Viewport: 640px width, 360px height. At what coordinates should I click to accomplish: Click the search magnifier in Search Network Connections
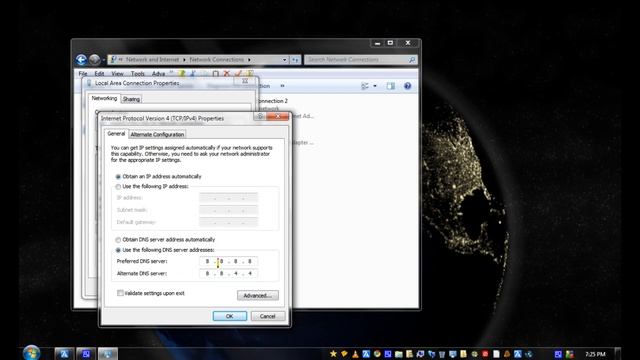click(412, 60)
